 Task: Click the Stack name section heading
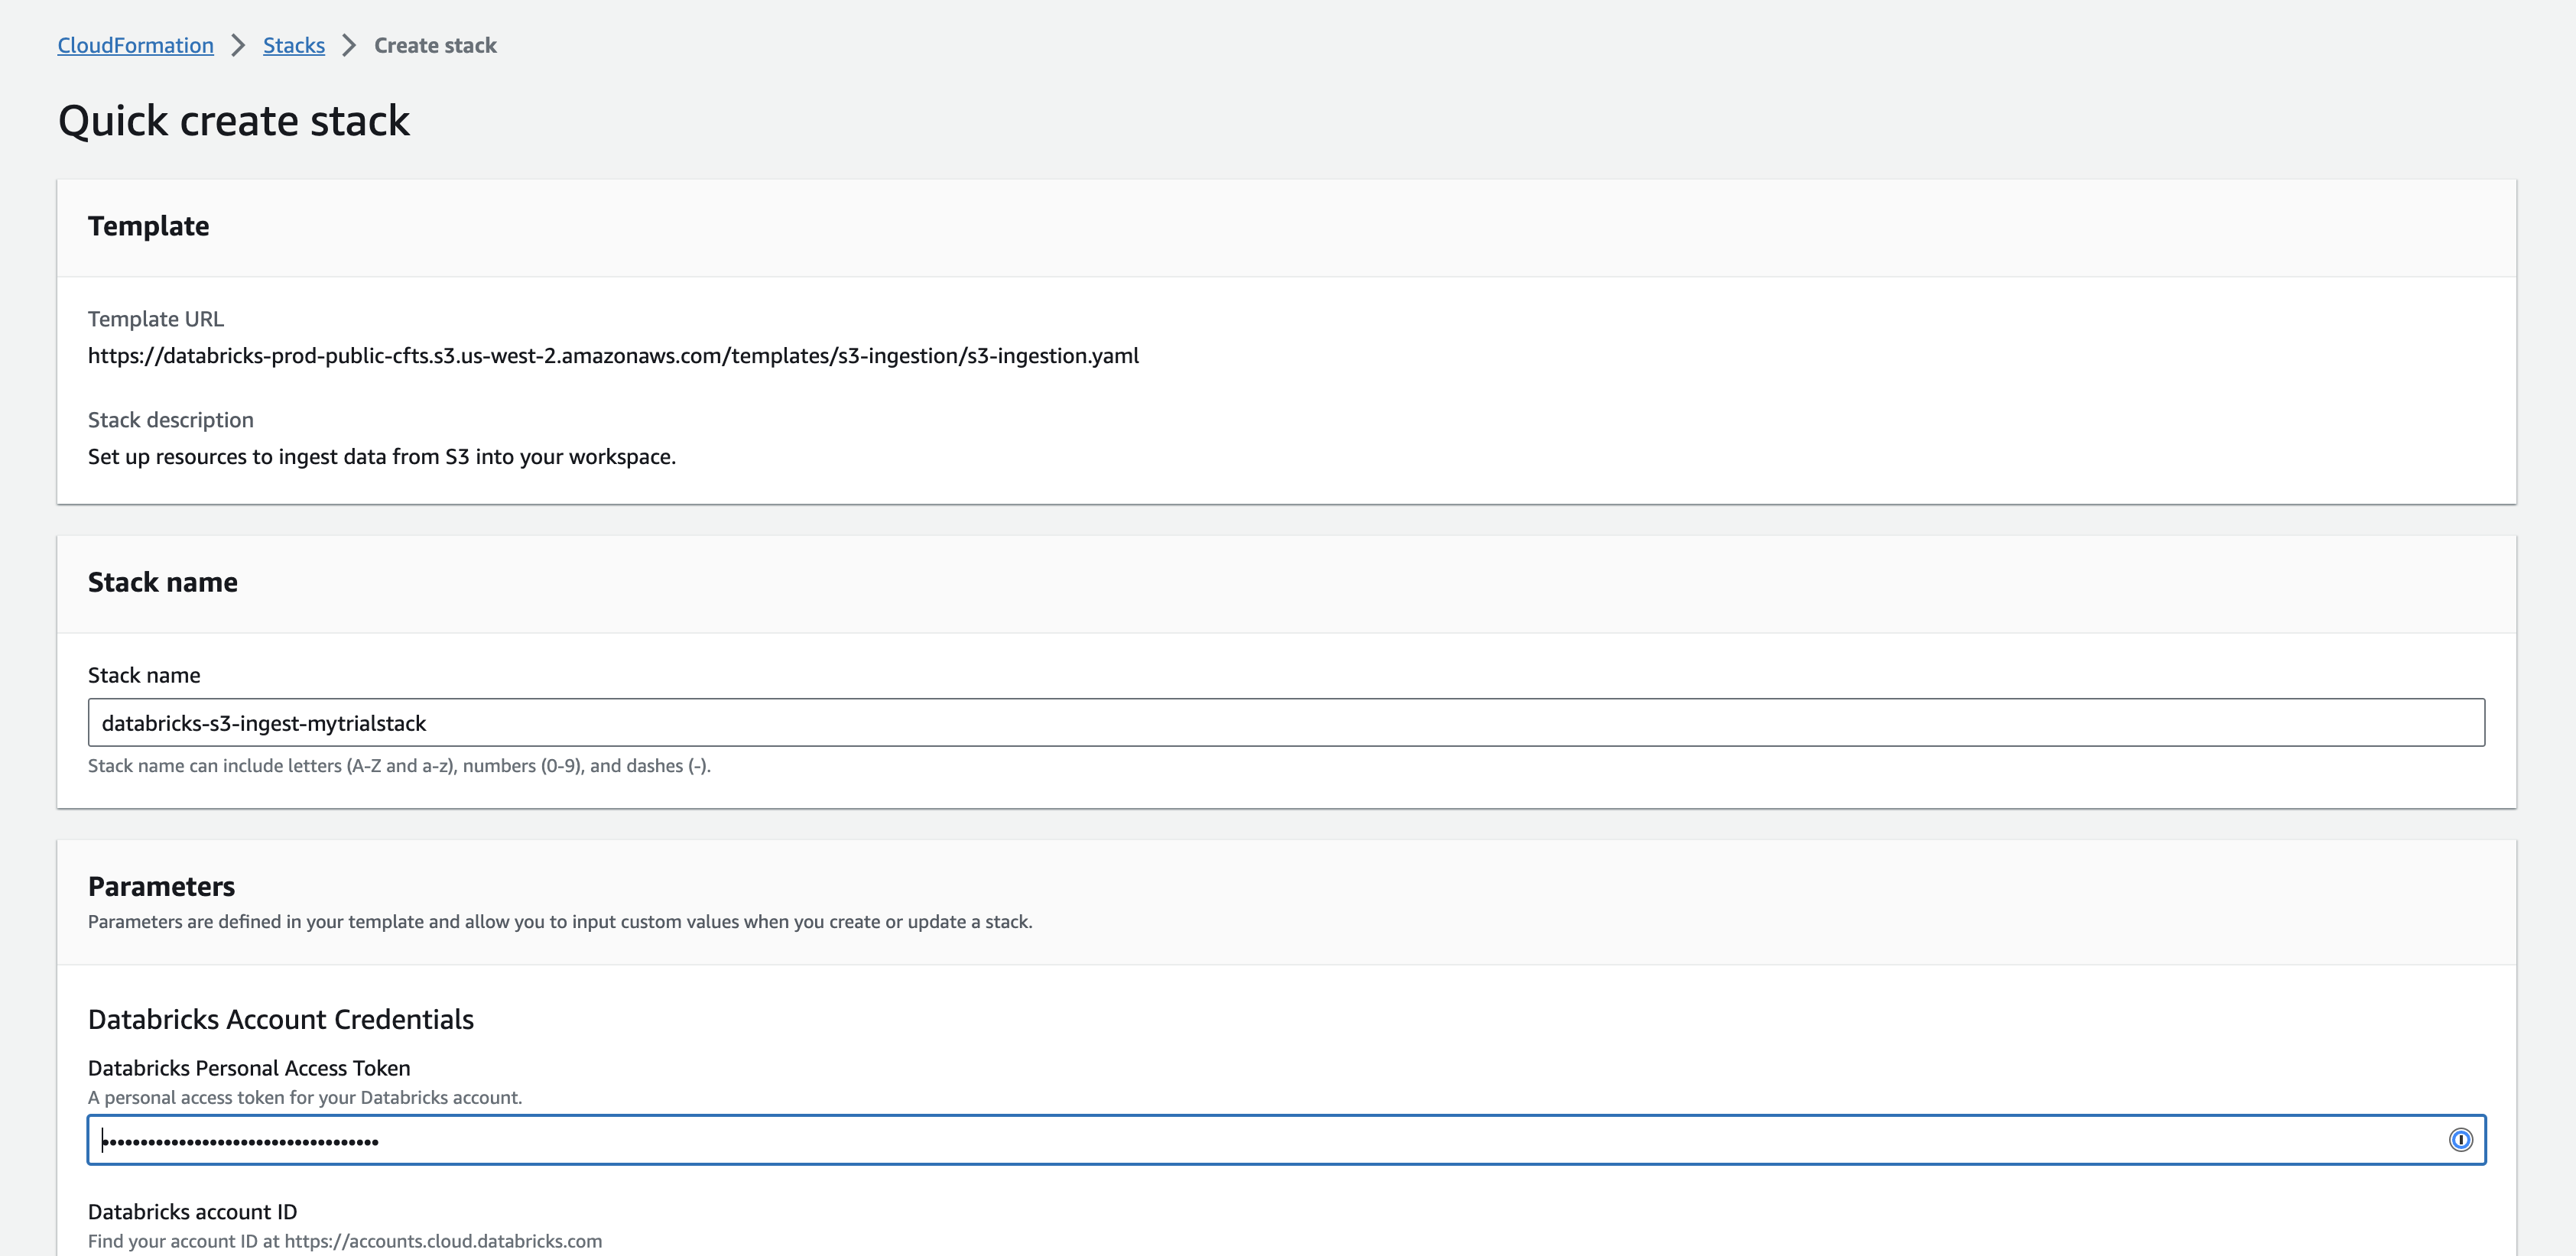coord(162,582)
